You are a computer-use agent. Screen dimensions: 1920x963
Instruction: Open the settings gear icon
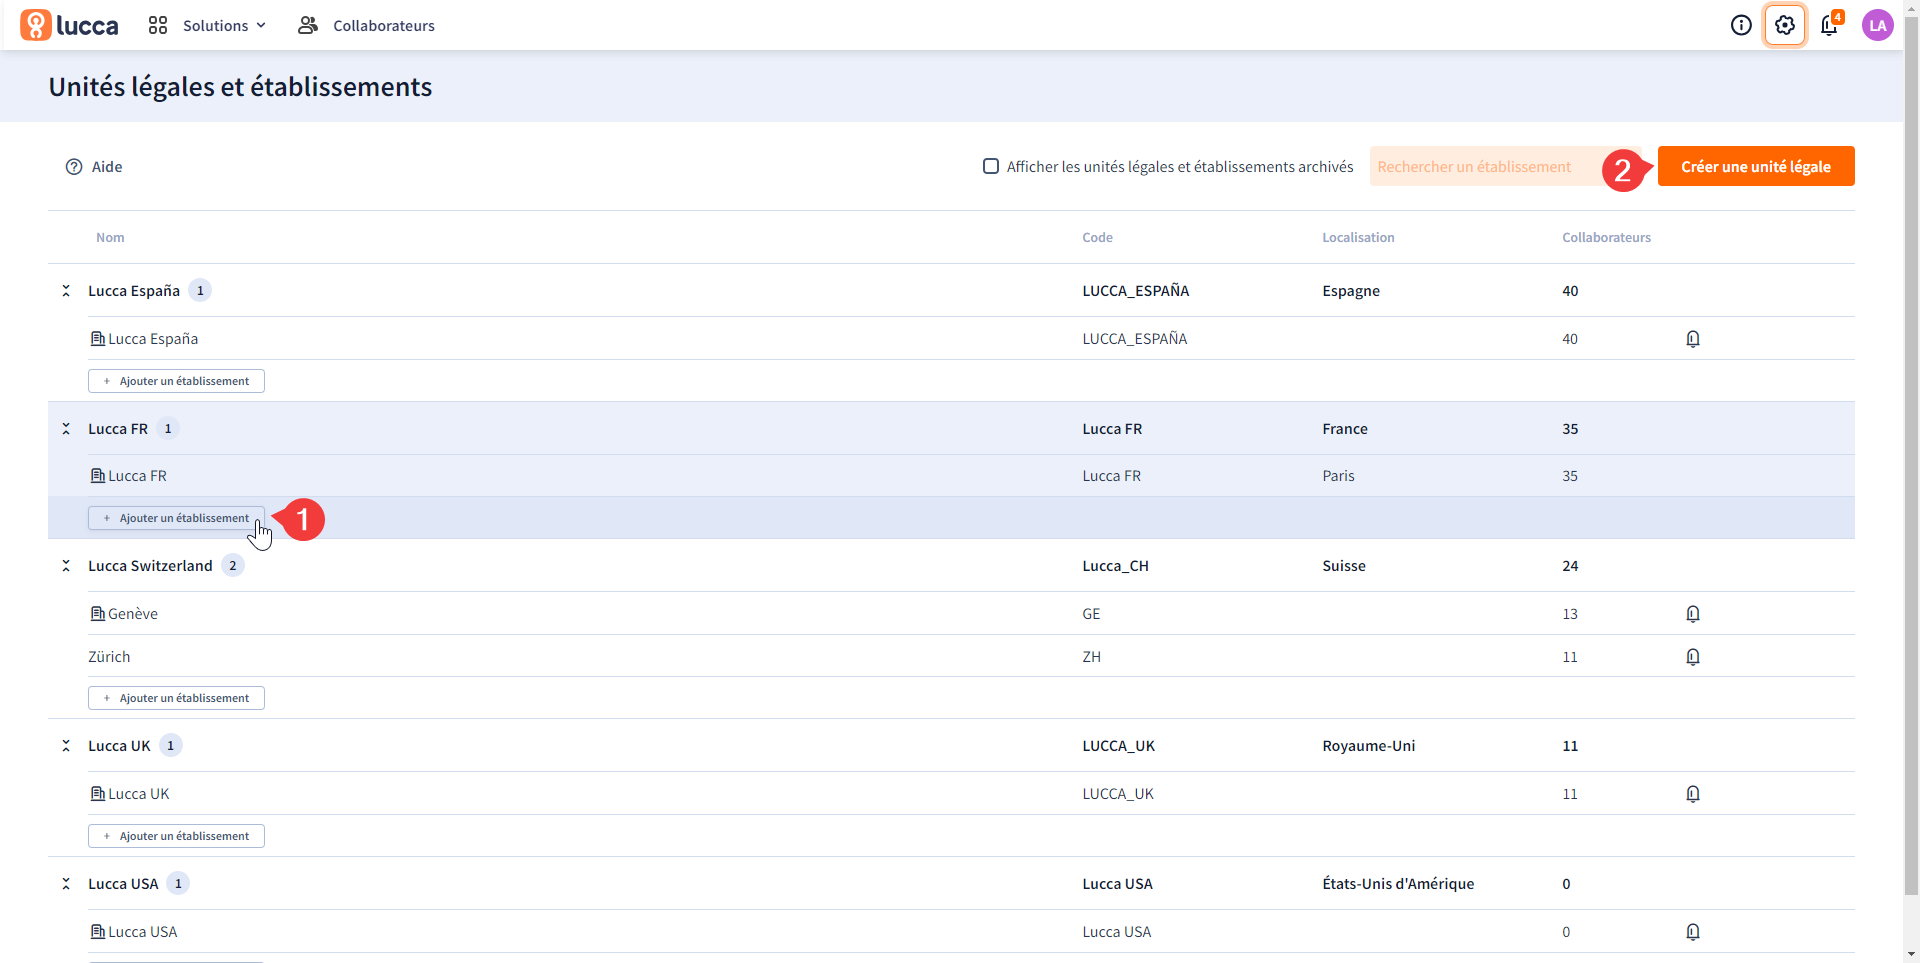1785,25
